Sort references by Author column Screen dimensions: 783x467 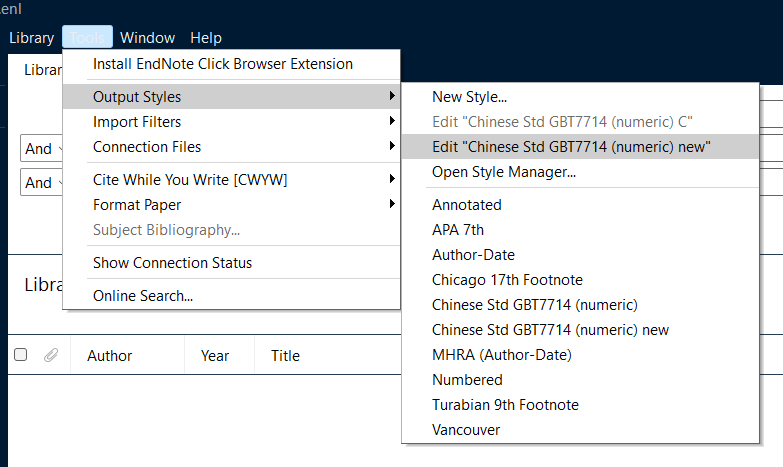coord(109,356)
